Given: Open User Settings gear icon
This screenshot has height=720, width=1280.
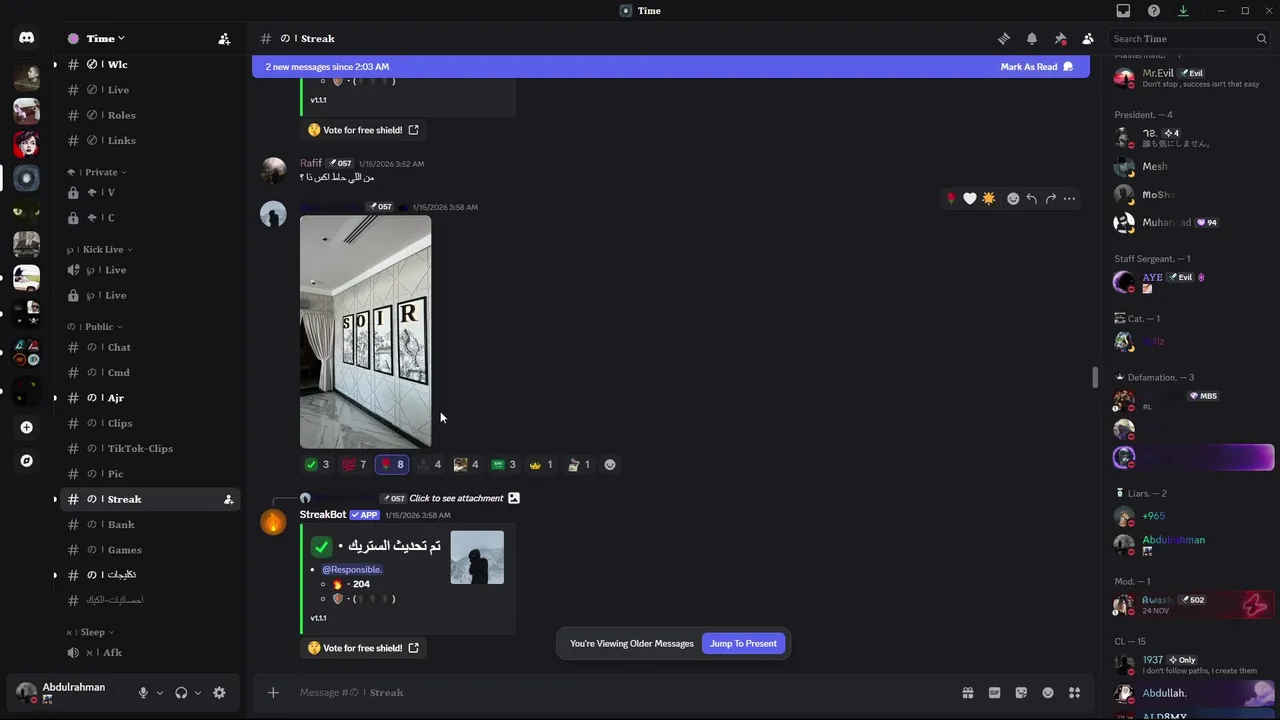Looking at the screenshot, I should click(219, 693).
